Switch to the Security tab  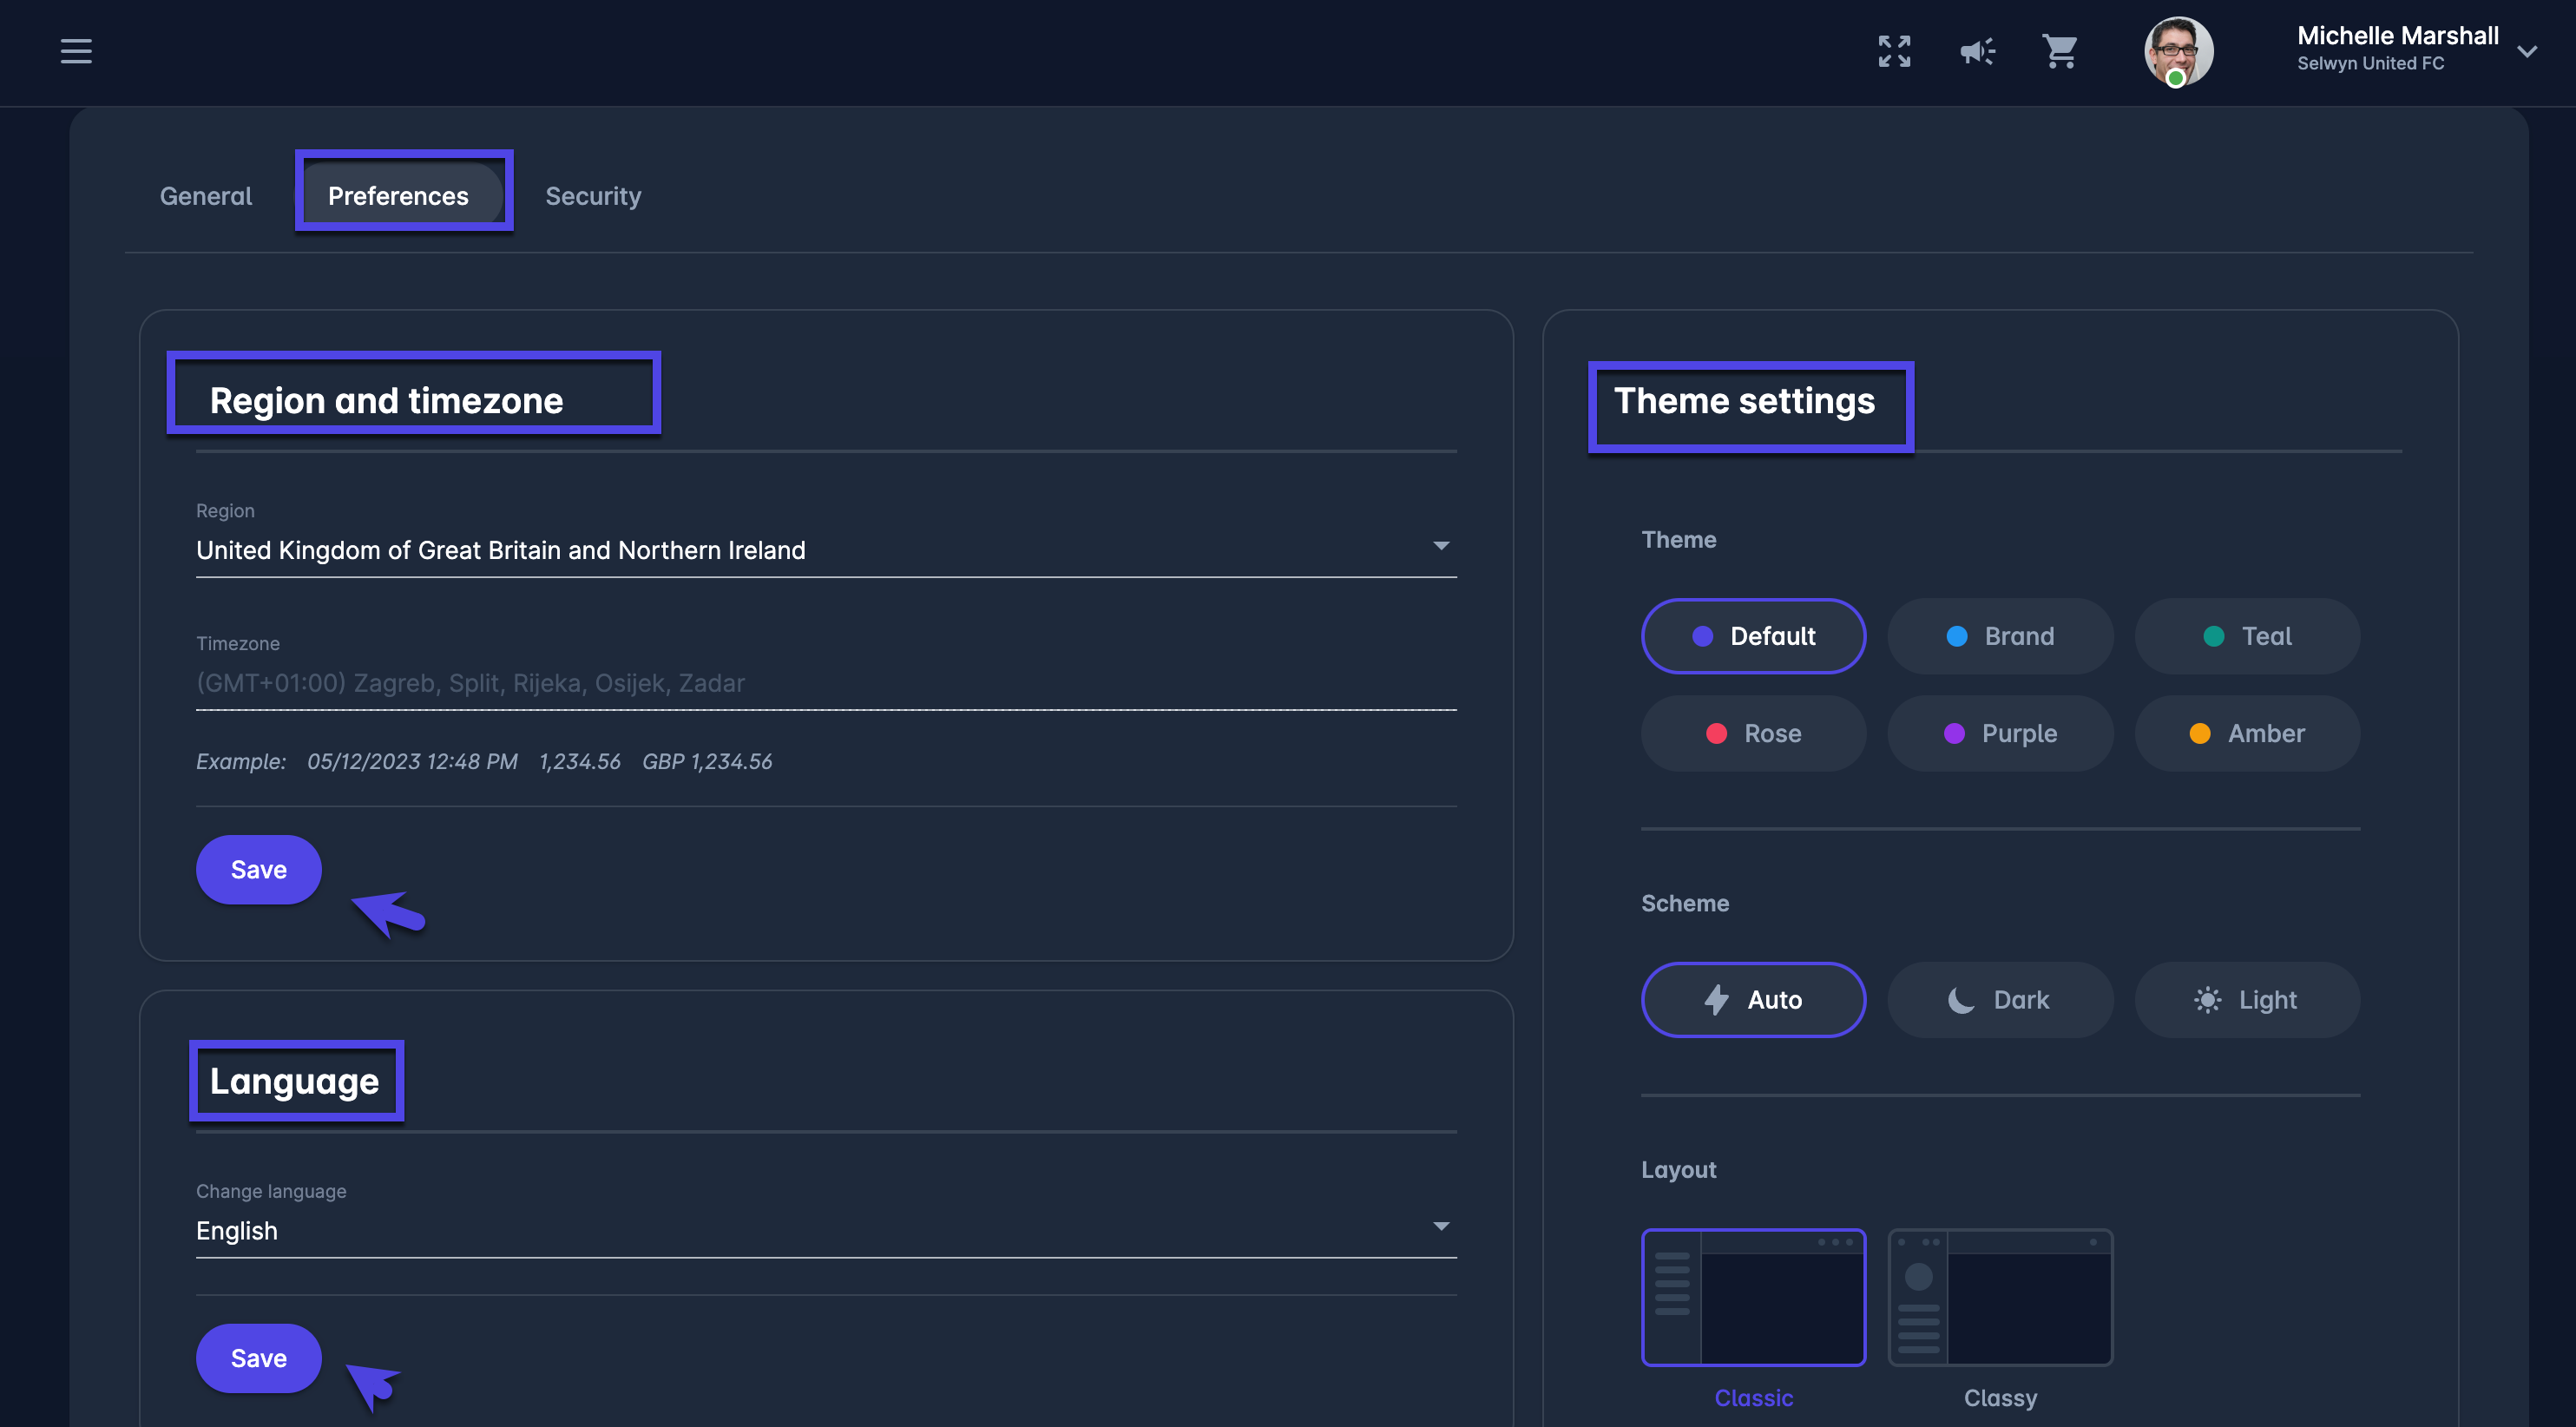(x=593, y=196)
